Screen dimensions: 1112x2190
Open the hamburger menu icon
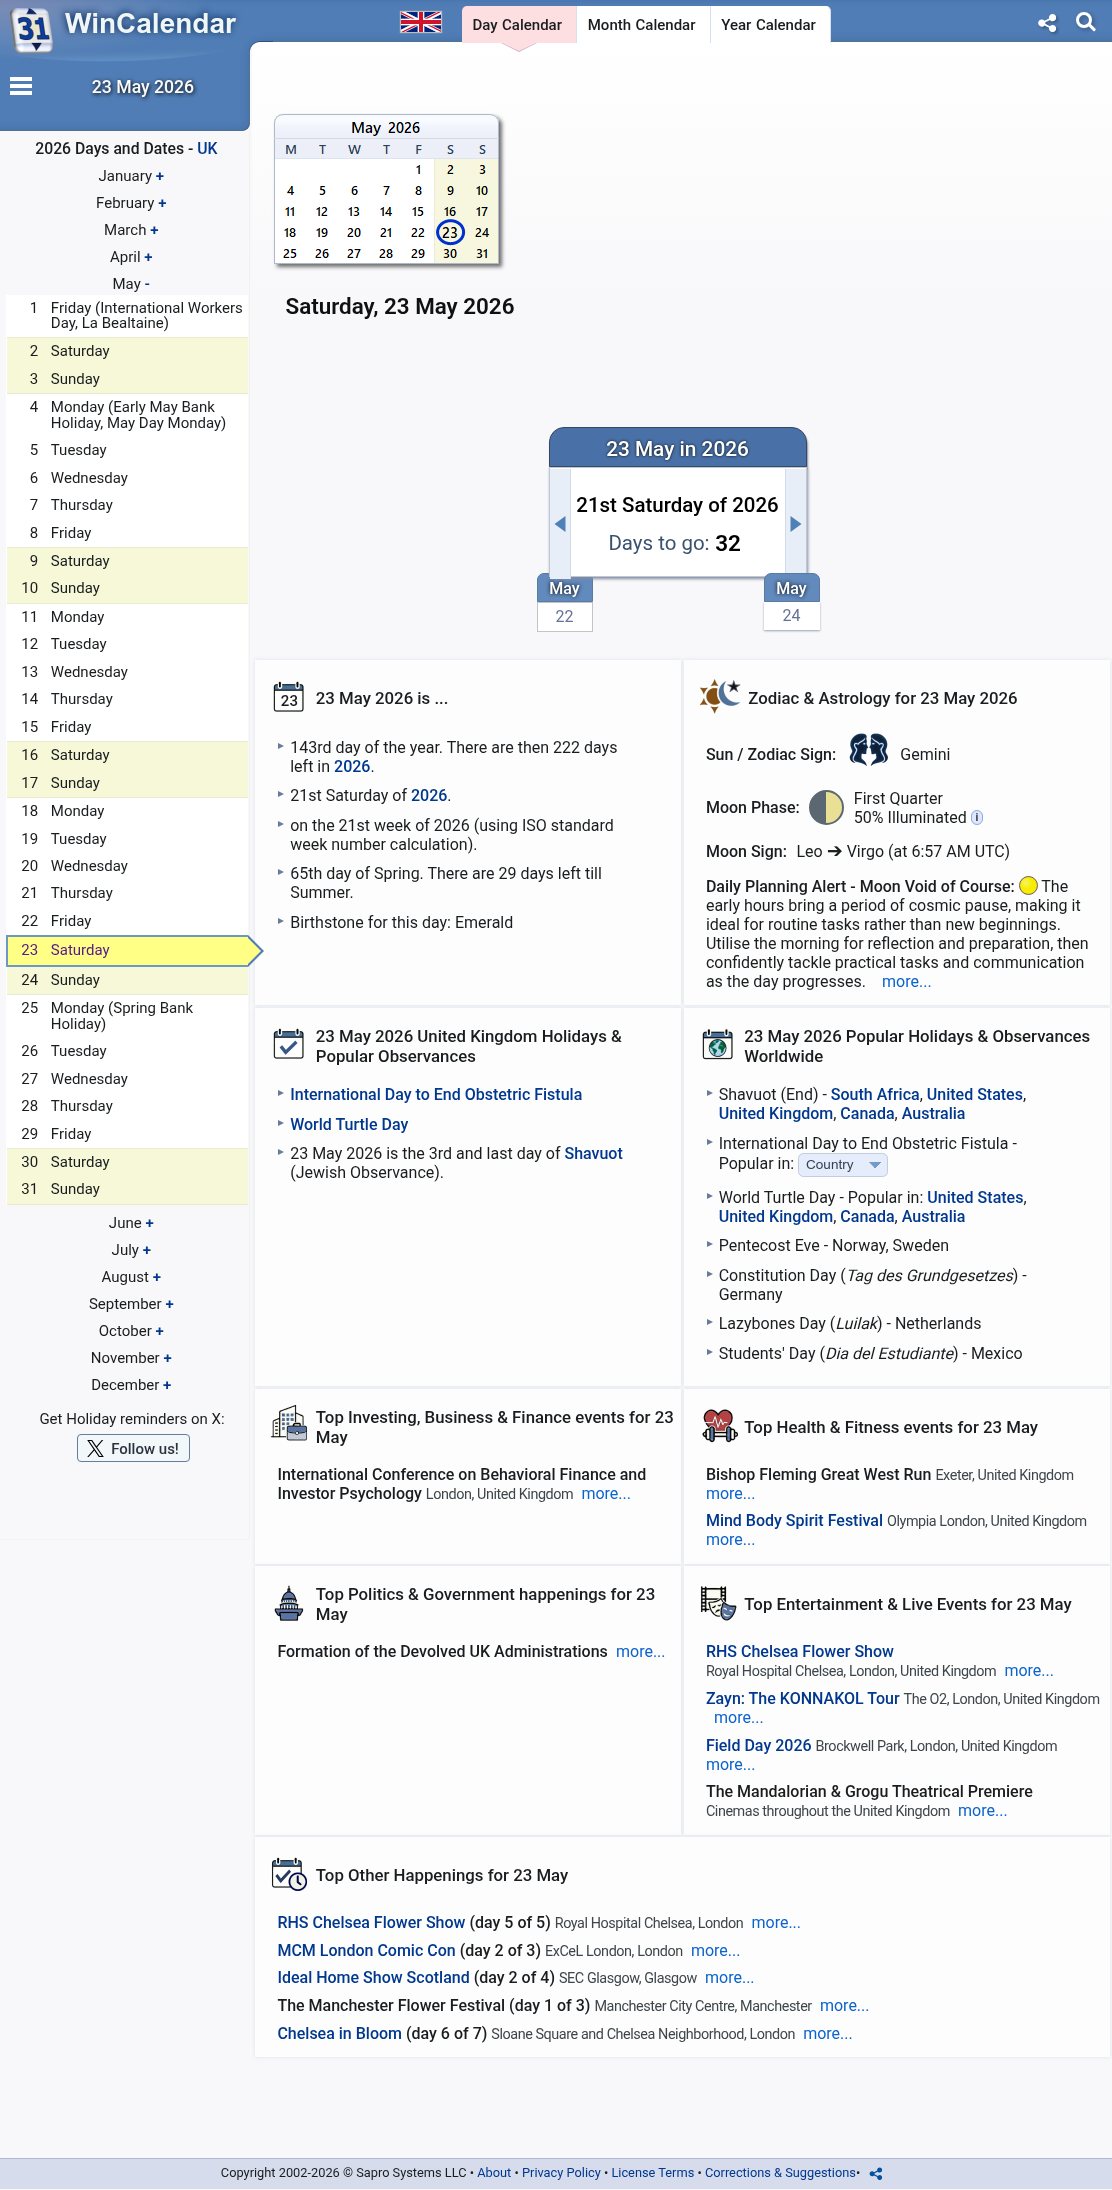coord(21,87)
